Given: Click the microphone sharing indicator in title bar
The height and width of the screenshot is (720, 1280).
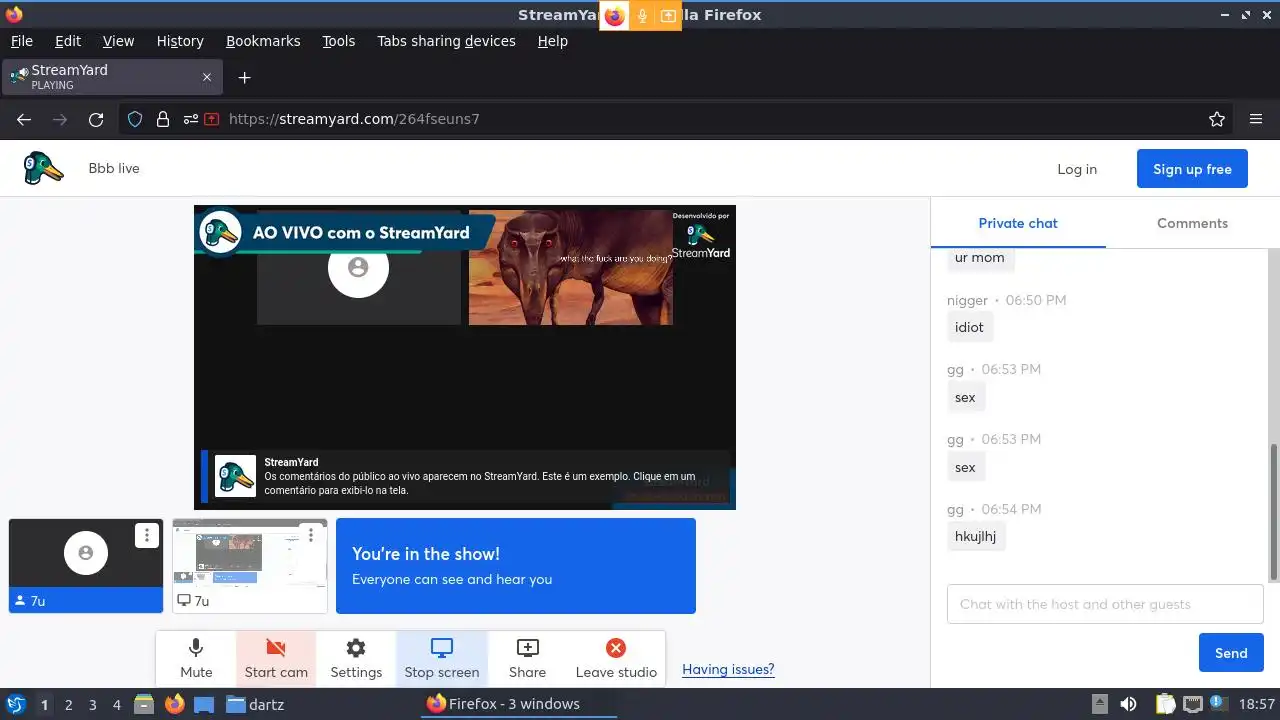Looking at the screenshot, I should click(642, 16).
